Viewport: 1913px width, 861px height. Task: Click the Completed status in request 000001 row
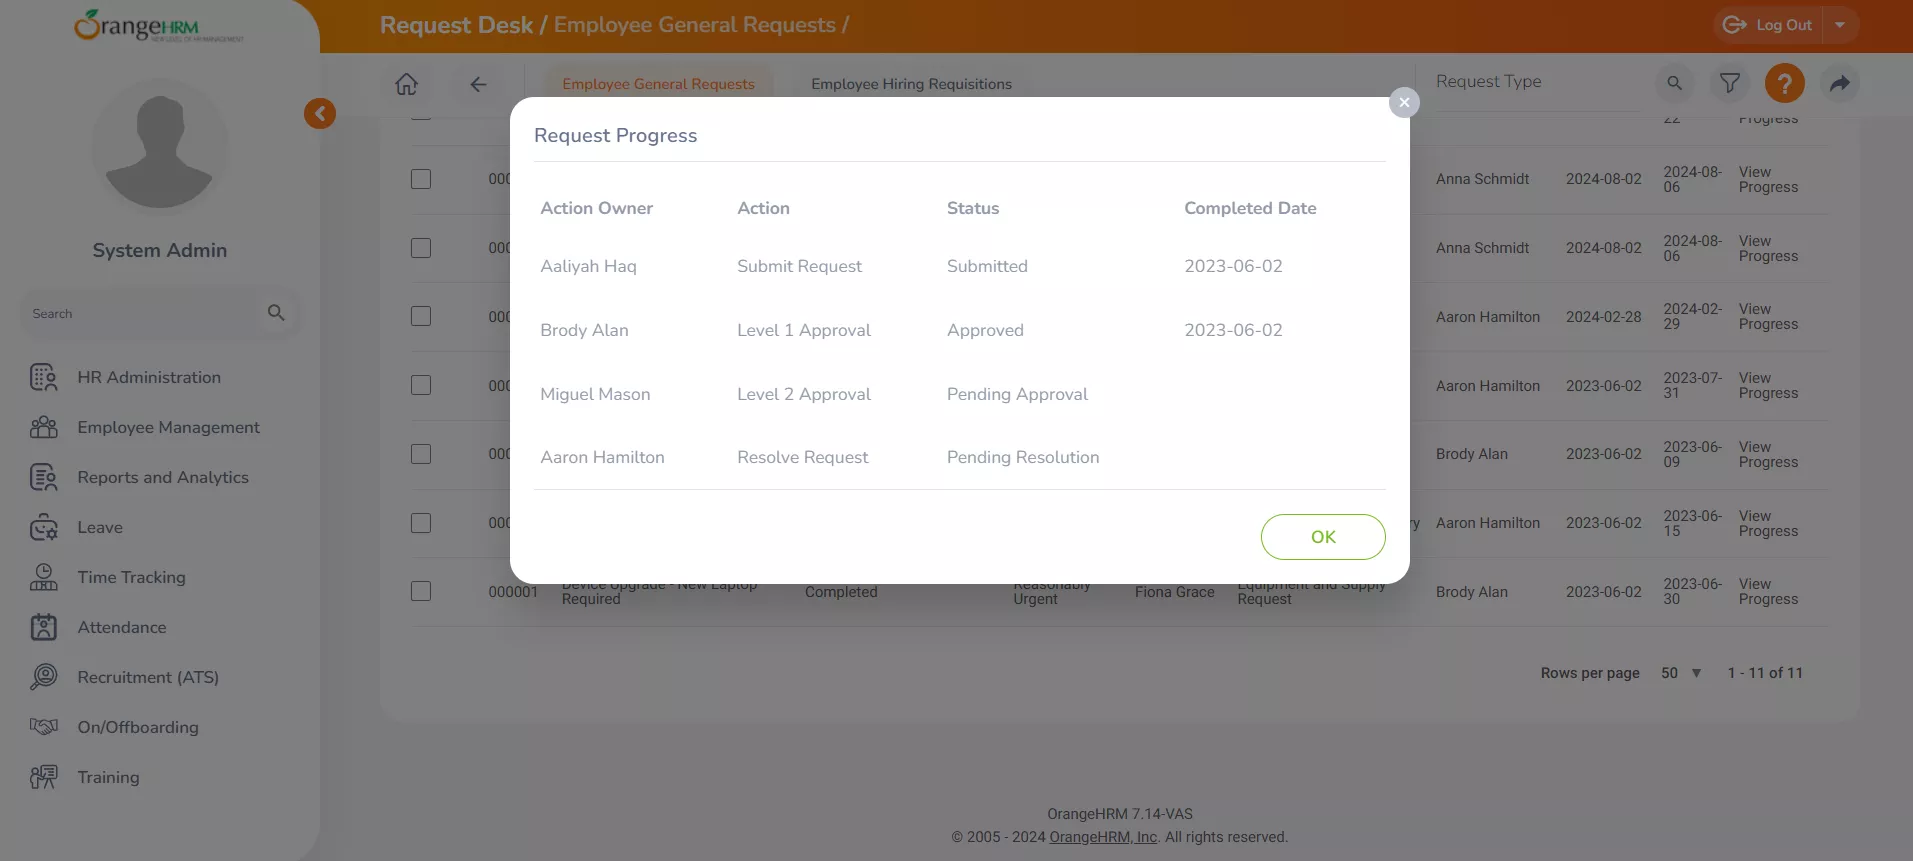tap(841, 592)
